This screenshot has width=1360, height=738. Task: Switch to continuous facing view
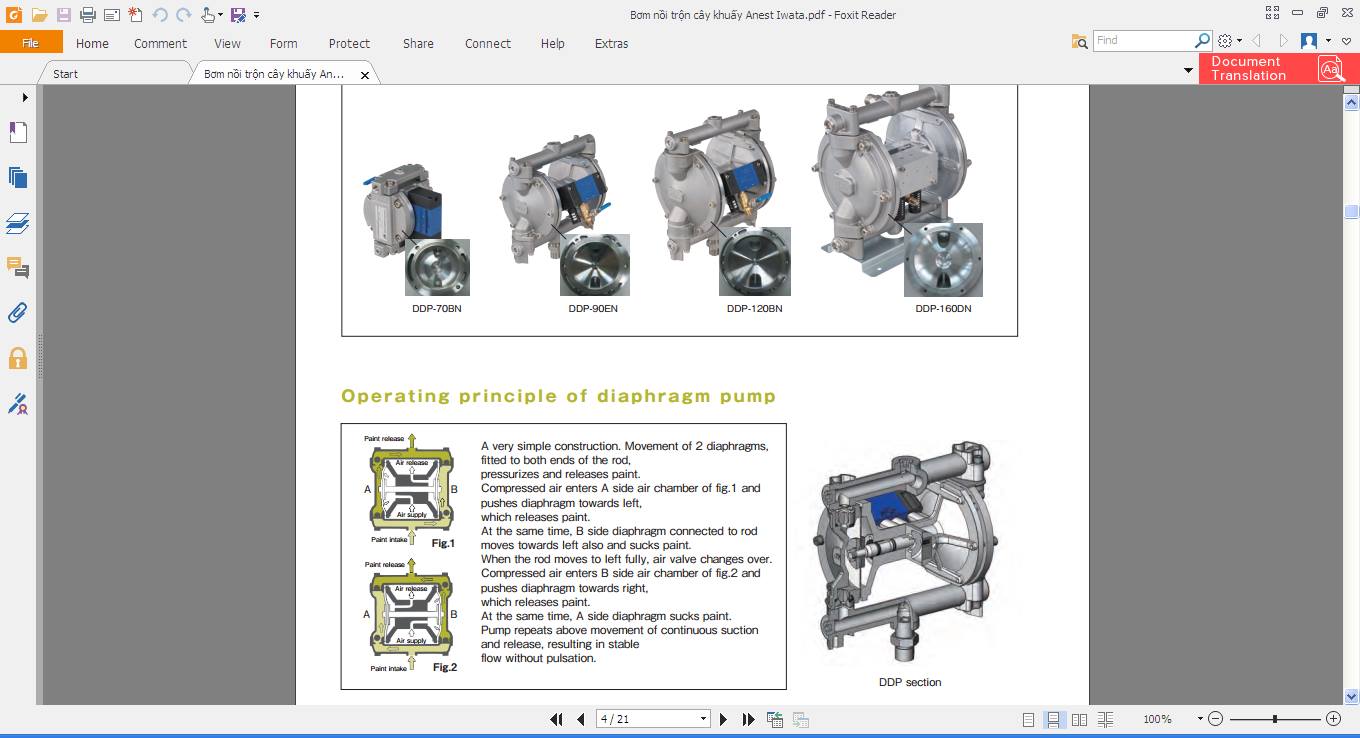coord(1105,719)
